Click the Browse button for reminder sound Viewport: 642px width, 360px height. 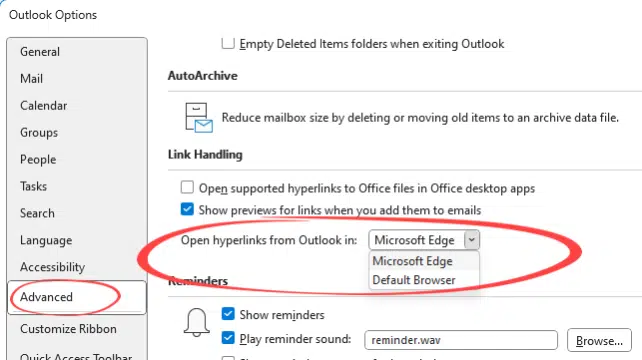599,340
